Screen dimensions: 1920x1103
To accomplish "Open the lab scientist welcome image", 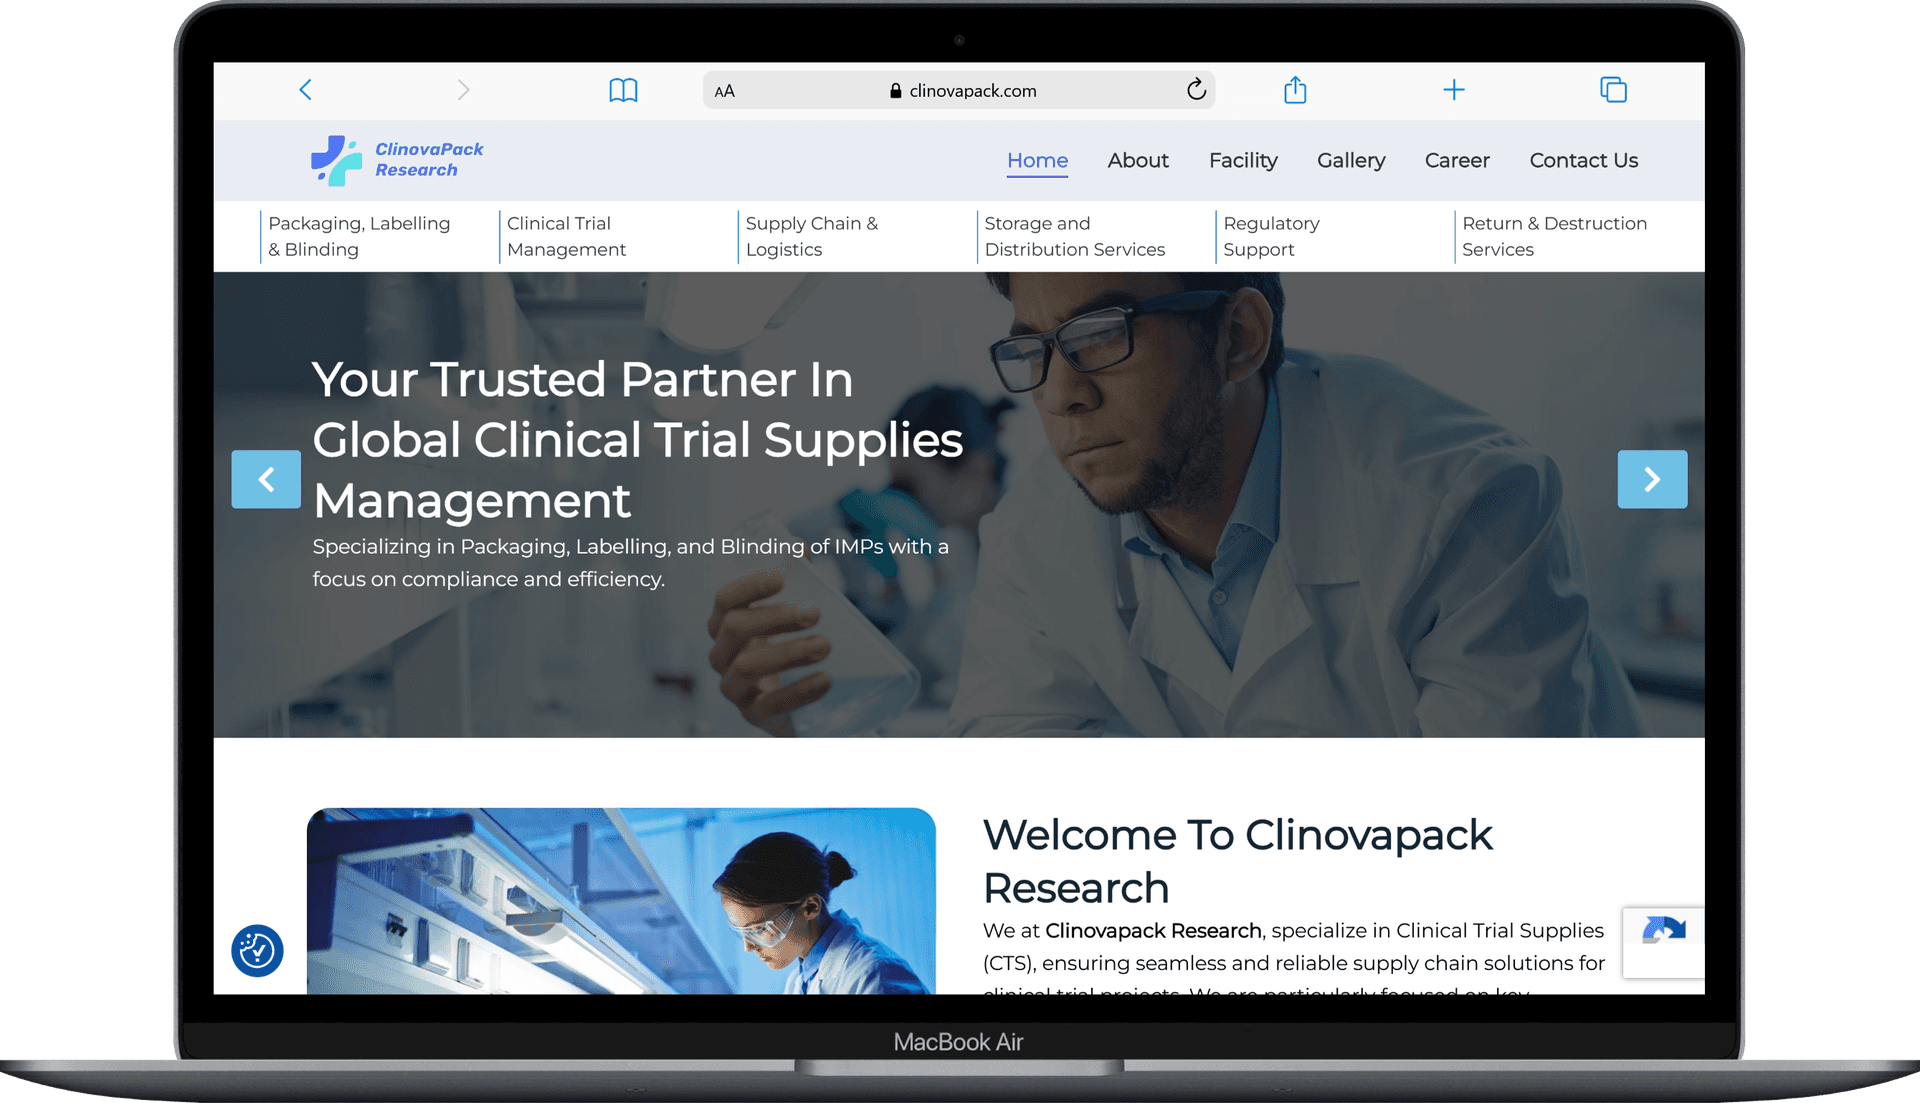I will [x=621, y=900].
